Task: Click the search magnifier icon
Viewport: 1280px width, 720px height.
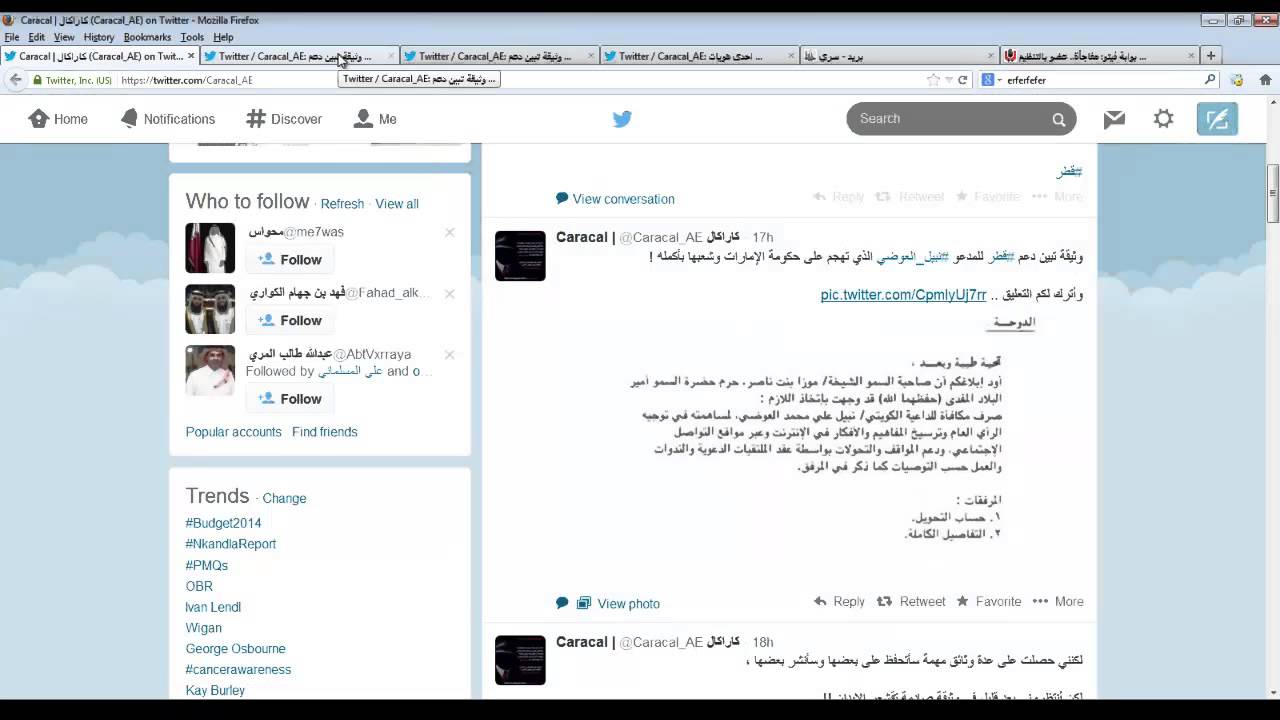Action: [1059, 119]
